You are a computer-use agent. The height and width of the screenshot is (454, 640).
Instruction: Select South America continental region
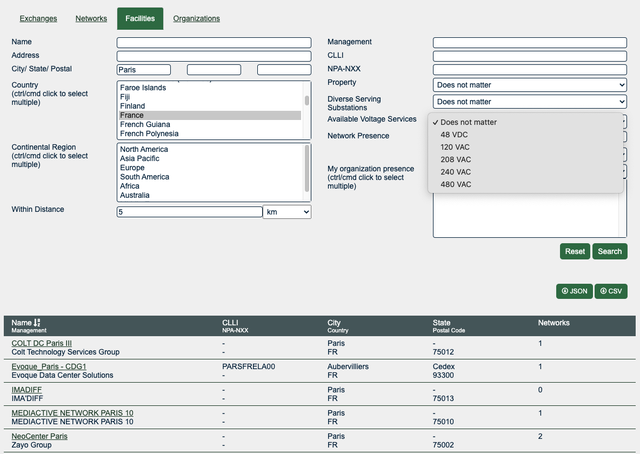point(210,177)
